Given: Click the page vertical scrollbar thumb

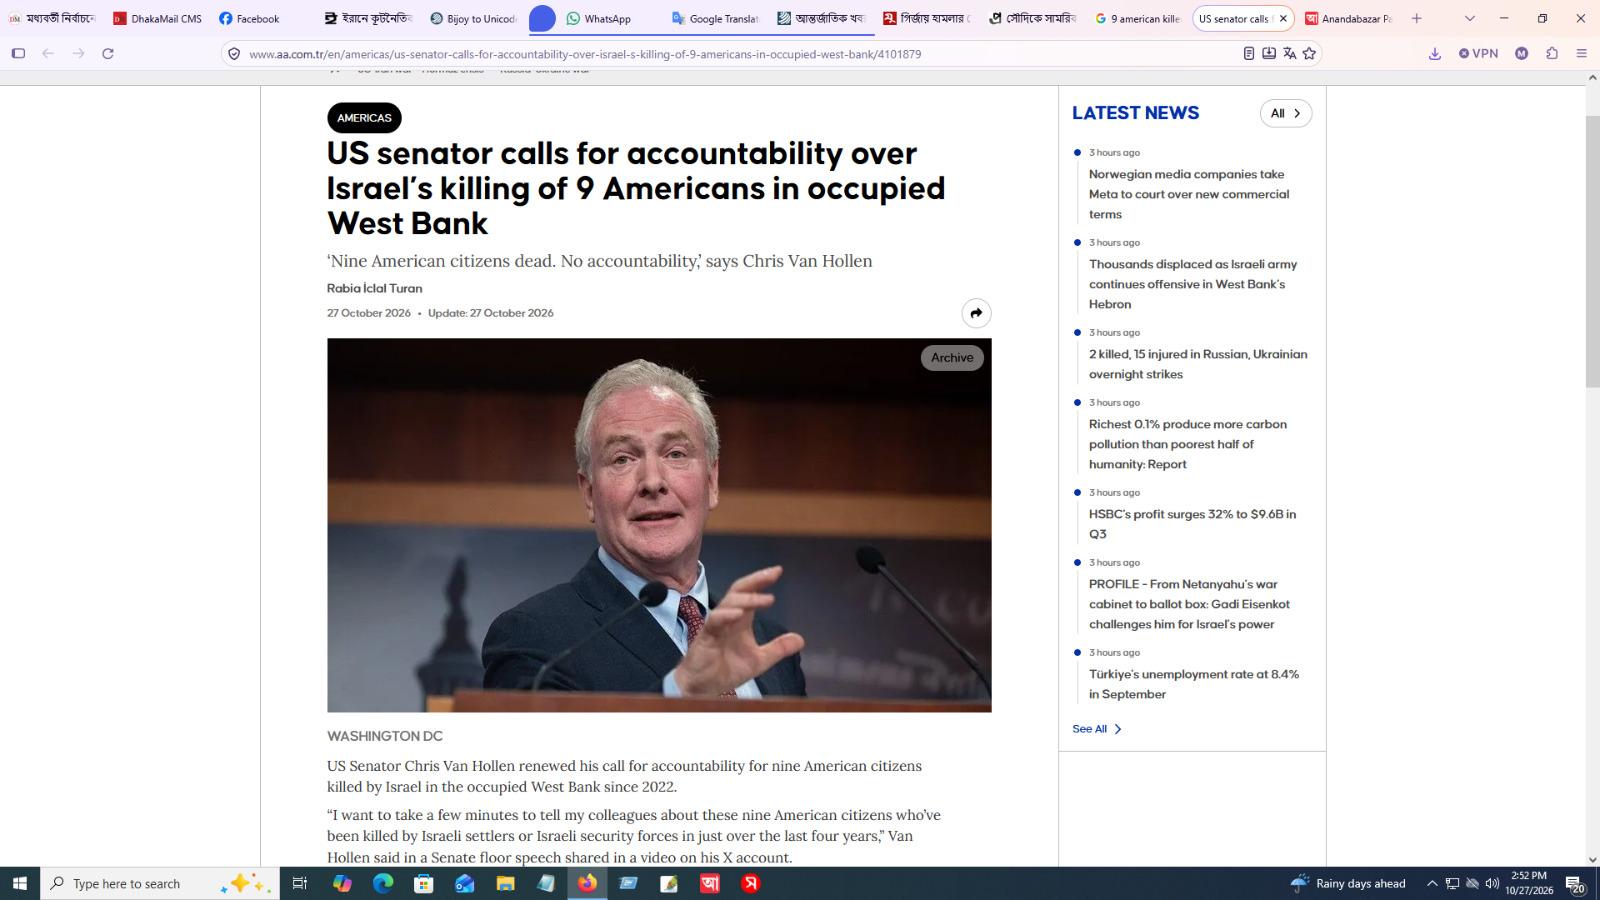Looking at the screenshot, I should pyautogui.click(x=1592, y=251).
